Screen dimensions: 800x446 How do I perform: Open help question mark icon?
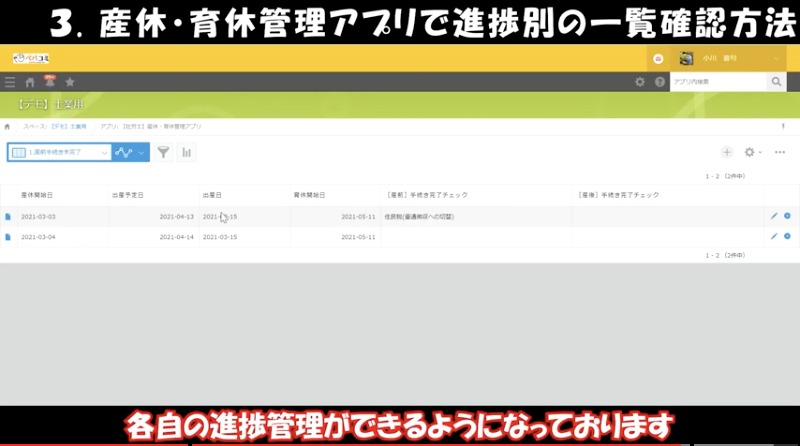[660, 82]
